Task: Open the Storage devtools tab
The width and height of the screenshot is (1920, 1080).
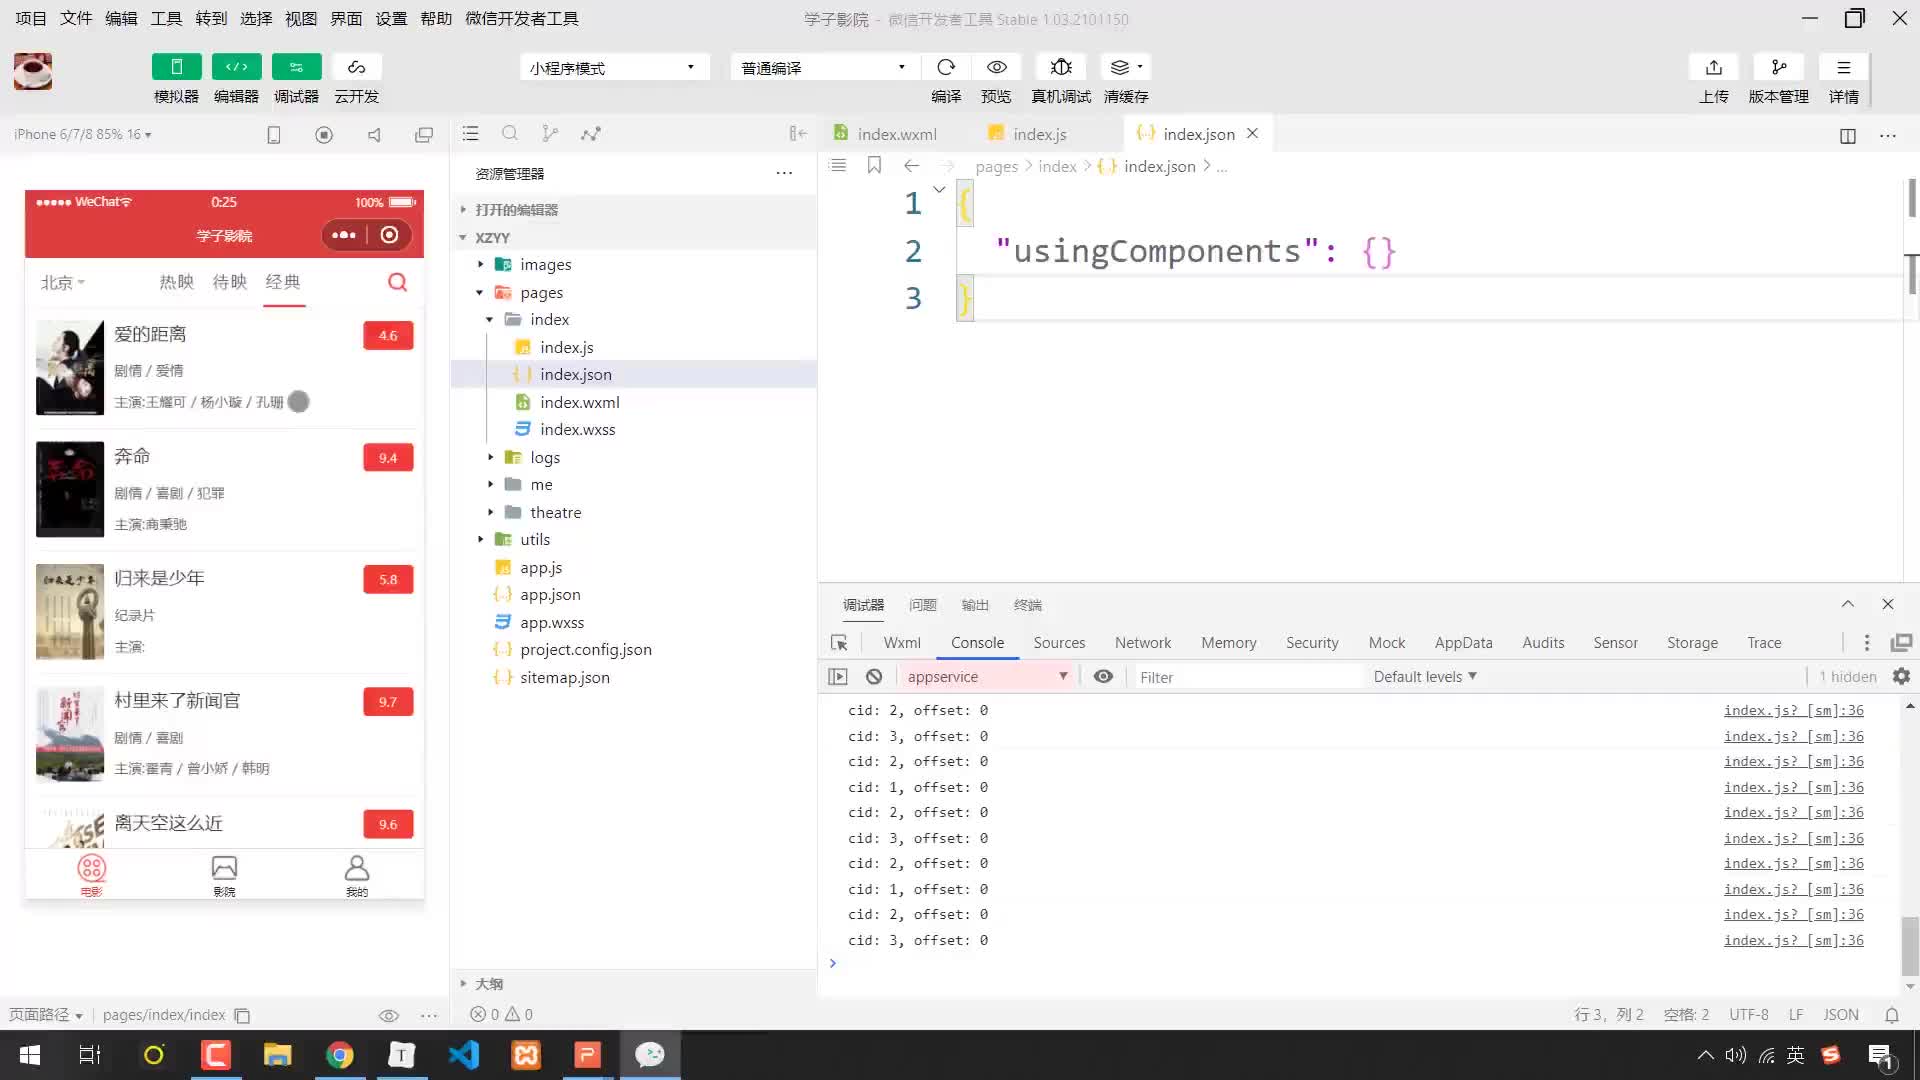Action: coord(1692,643)
